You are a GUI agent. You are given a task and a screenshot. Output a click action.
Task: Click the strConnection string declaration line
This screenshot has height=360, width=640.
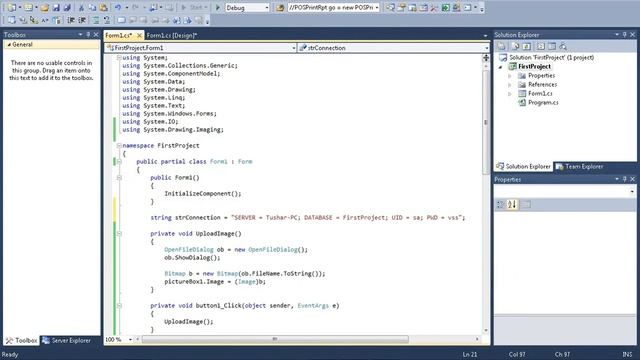[307, 218]
